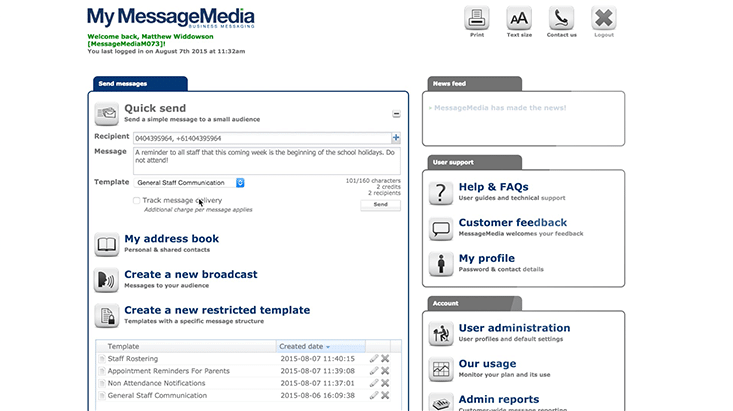Viewport: 733px width, 411px height.
Task: Delete General Staff Communication template
Action: tap(385, 395)
